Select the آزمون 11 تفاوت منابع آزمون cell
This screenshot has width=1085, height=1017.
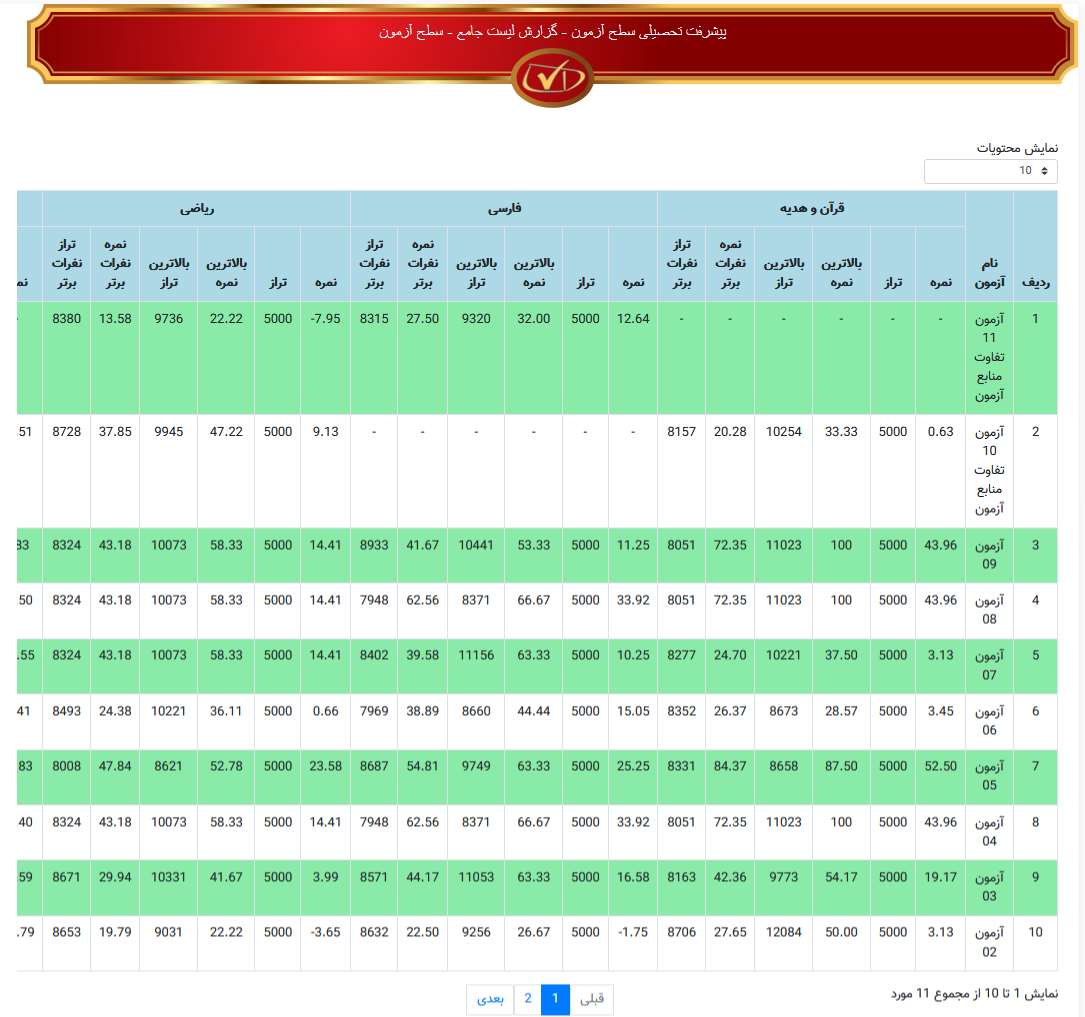coord(990,358)
